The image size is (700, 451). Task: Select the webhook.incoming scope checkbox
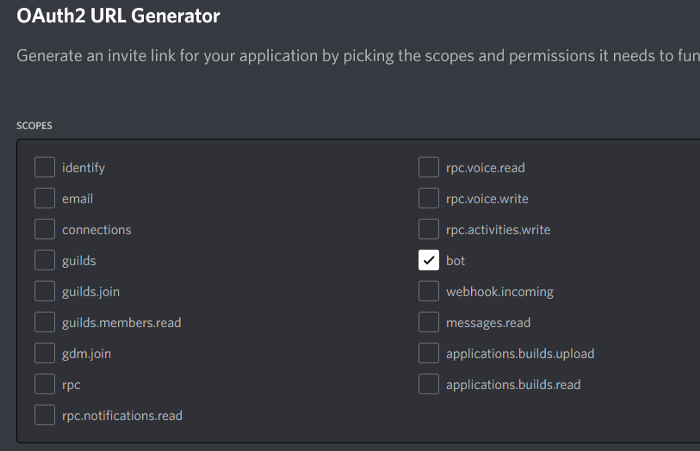[429, 292]
